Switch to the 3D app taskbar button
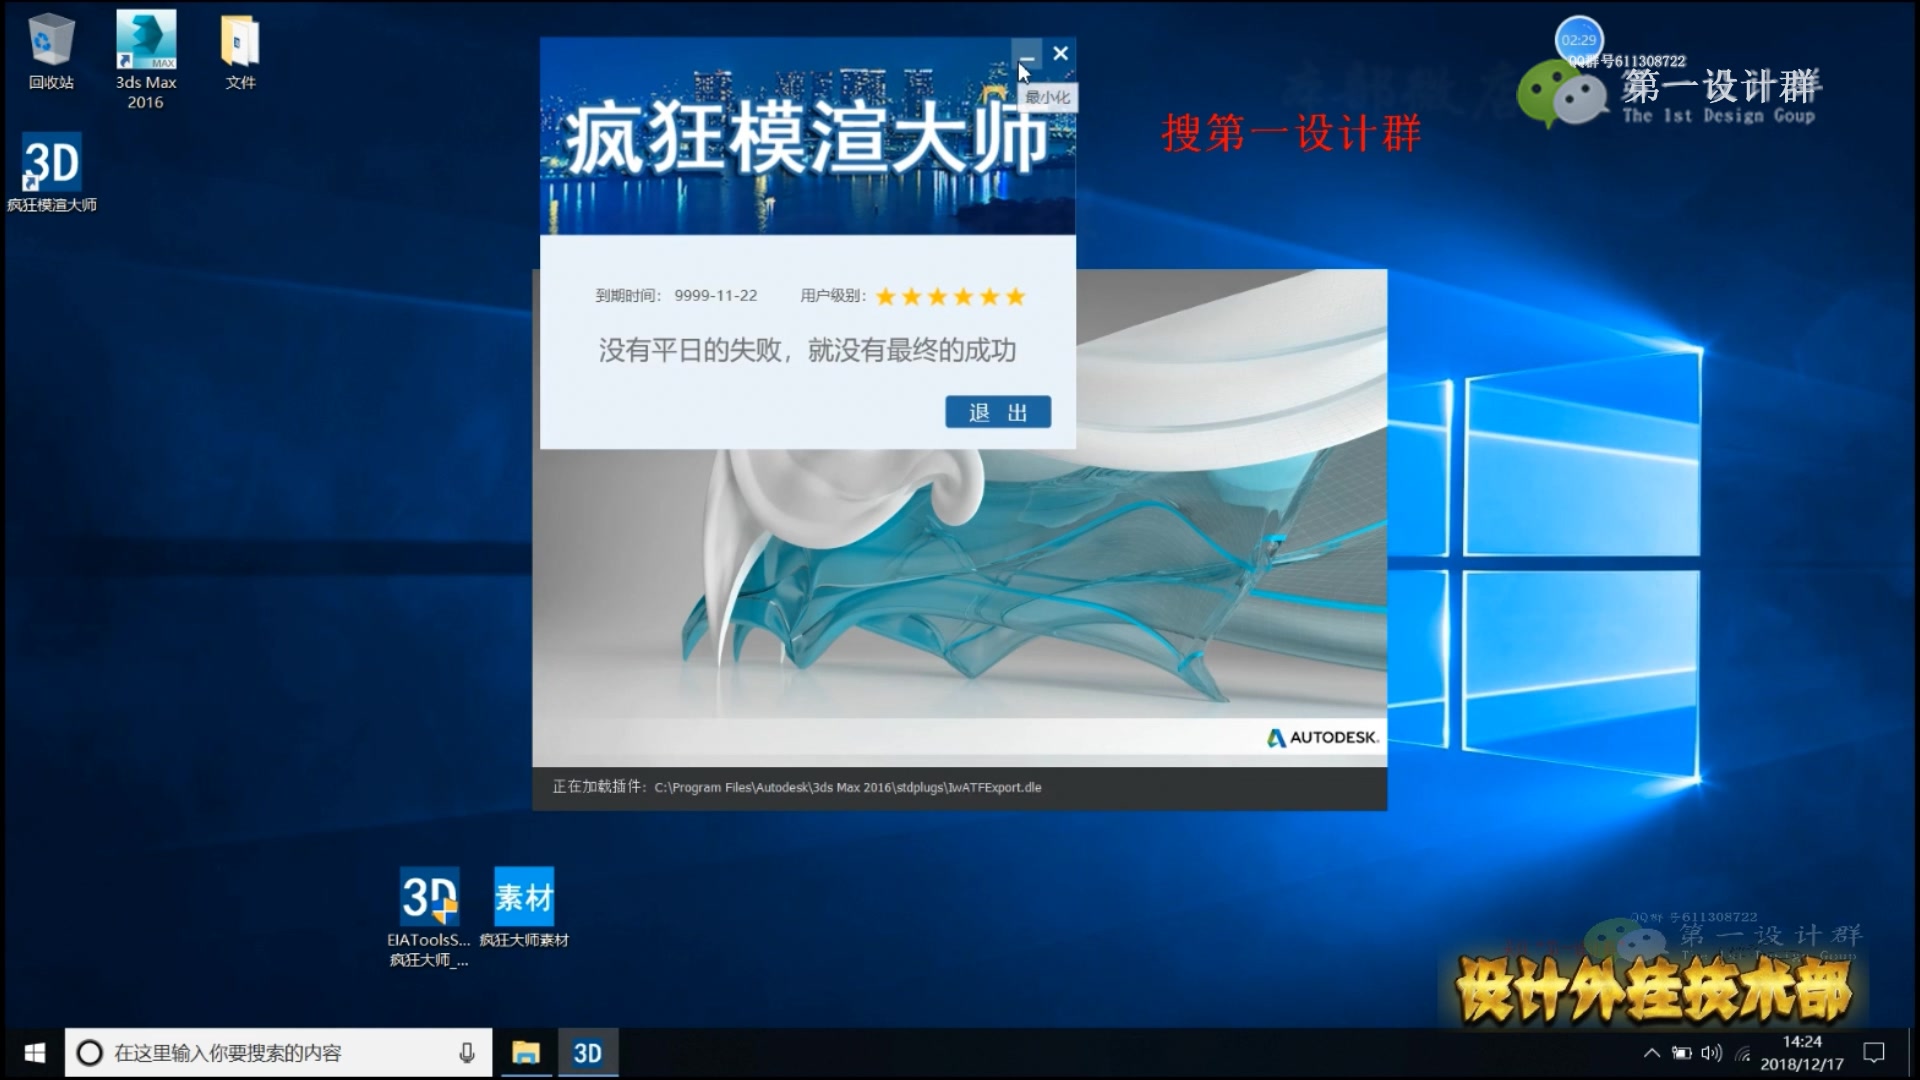The width and height of the screenshot is (1920, 1080). 587,1053
